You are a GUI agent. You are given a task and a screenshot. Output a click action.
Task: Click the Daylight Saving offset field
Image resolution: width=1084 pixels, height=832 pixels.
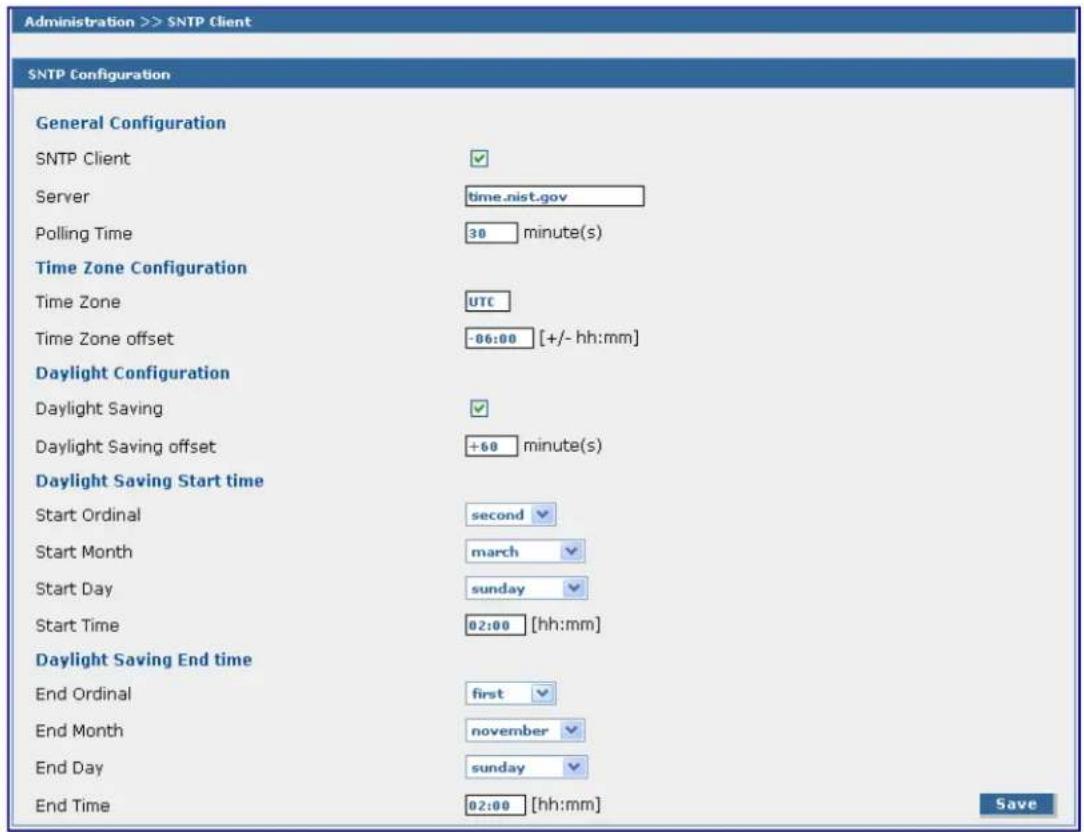(491, 446)
